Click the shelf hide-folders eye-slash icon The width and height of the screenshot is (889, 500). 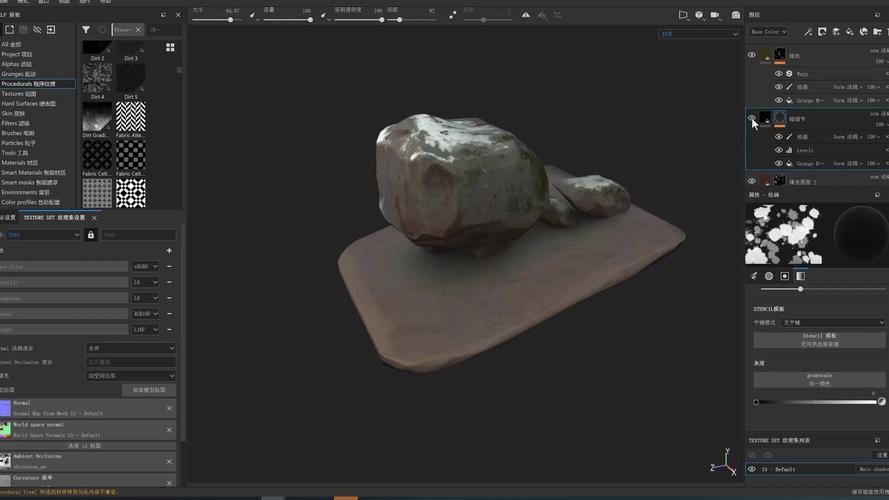click(x=37, y=29)
